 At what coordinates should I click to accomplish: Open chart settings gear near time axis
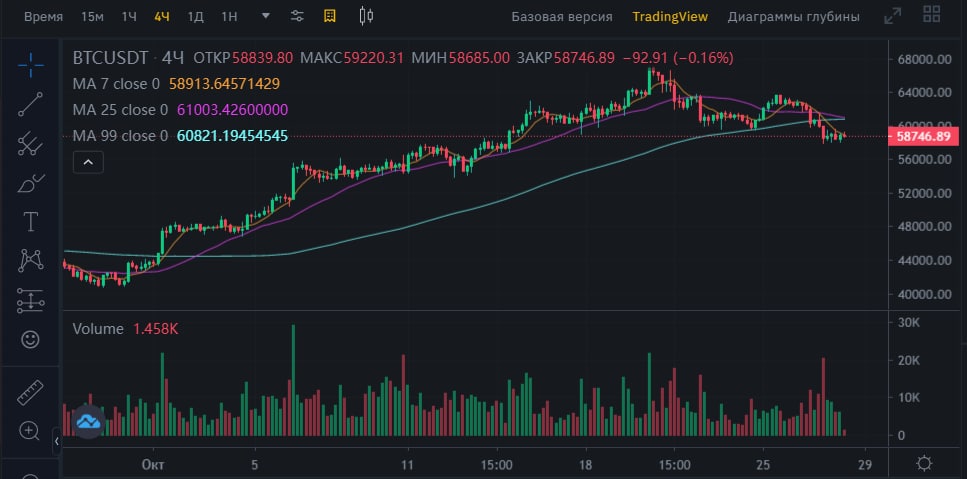coord(924,463)
